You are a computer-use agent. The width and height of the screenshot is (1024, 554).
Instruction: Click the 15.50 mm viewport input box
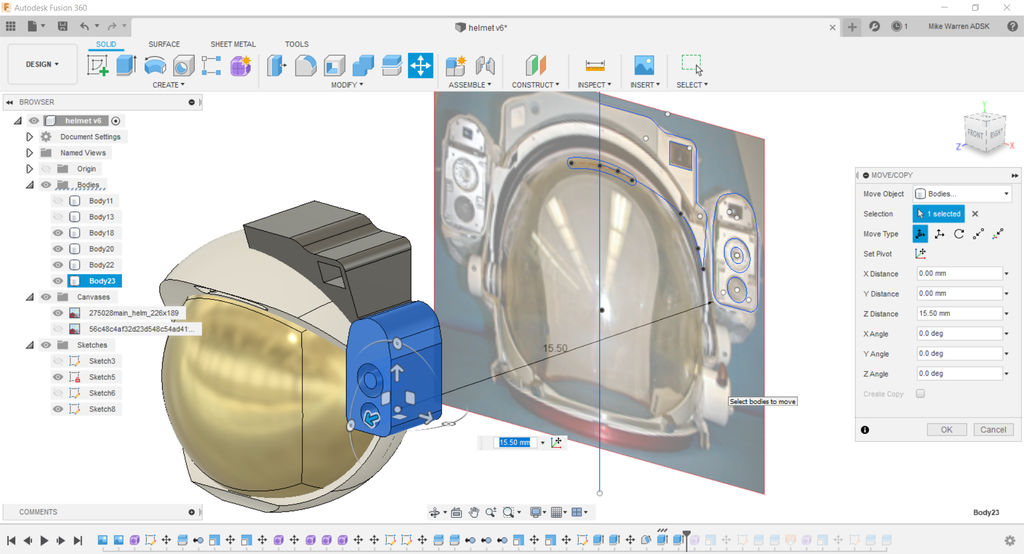tap(517, 442)
